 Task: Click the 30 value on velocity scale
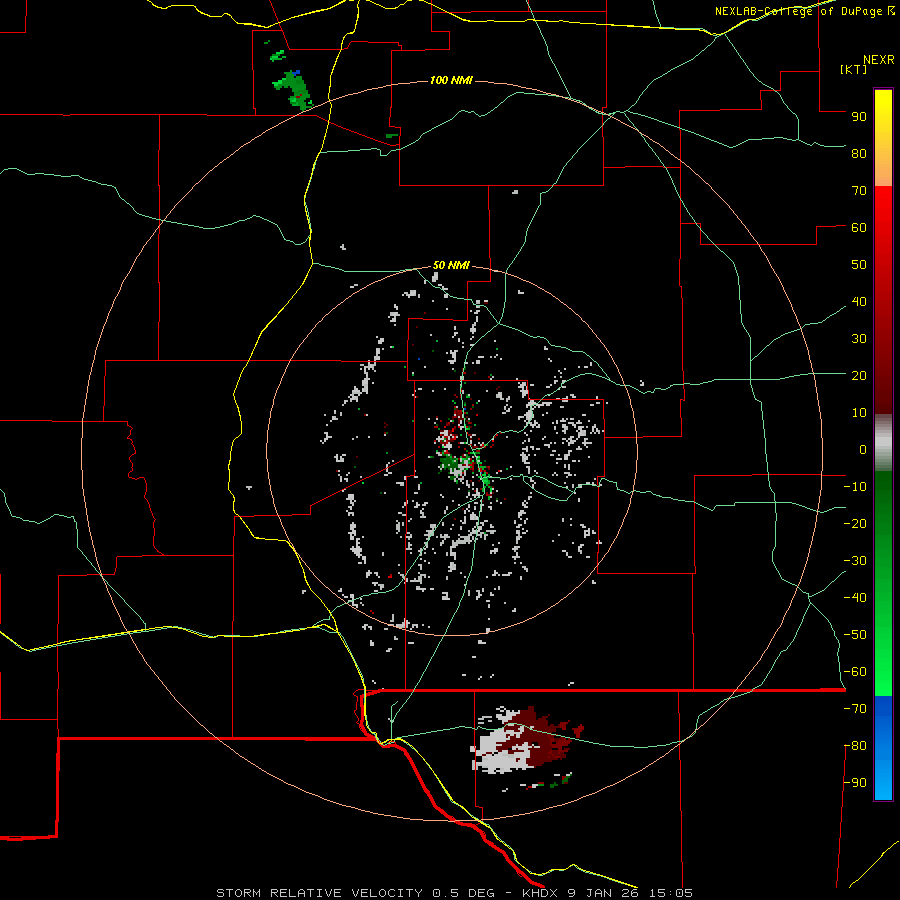point(859,339)
